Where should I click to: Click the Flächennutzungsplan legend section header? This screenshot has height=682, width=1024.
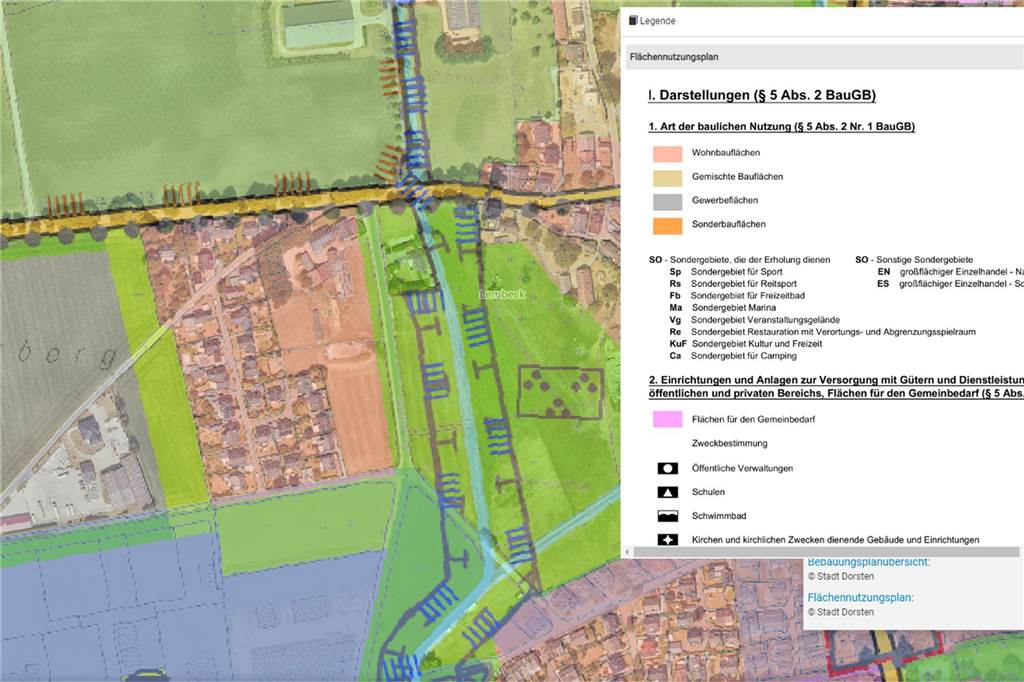[x=825, y=57]
